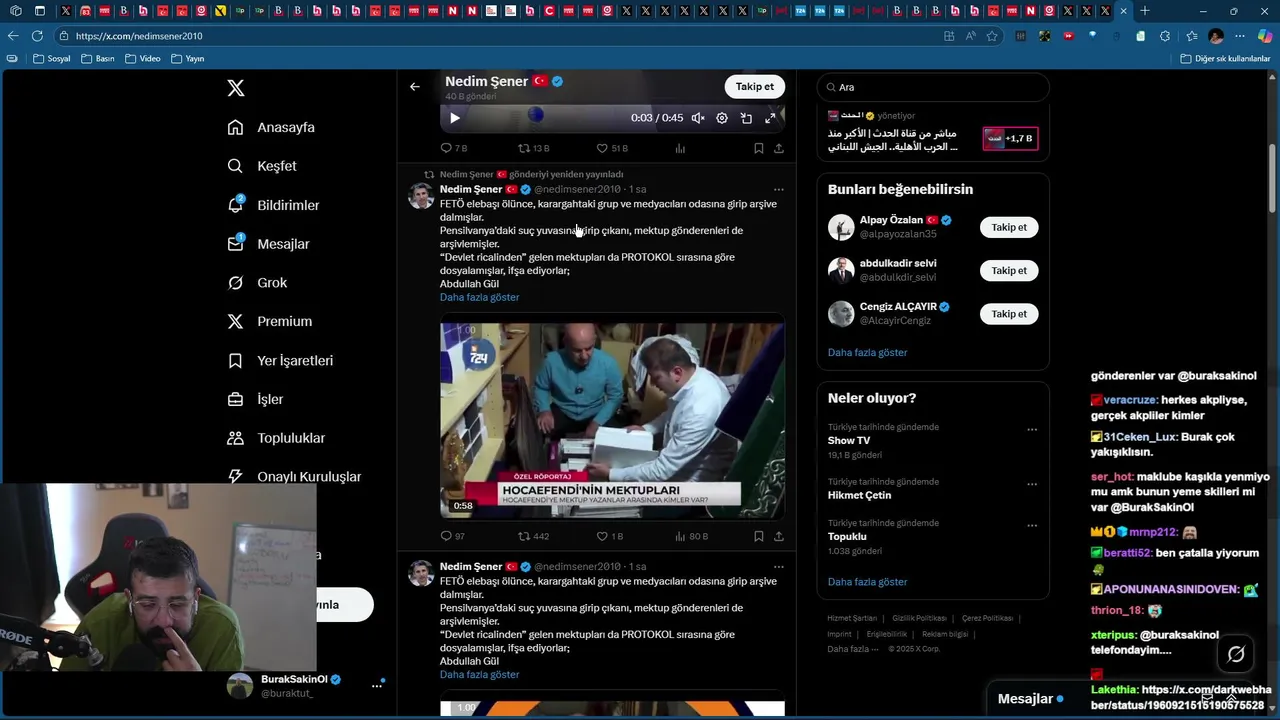1280x720 pixels.
Task: Open Bildirimler bell icon
Action: (235, 205)
